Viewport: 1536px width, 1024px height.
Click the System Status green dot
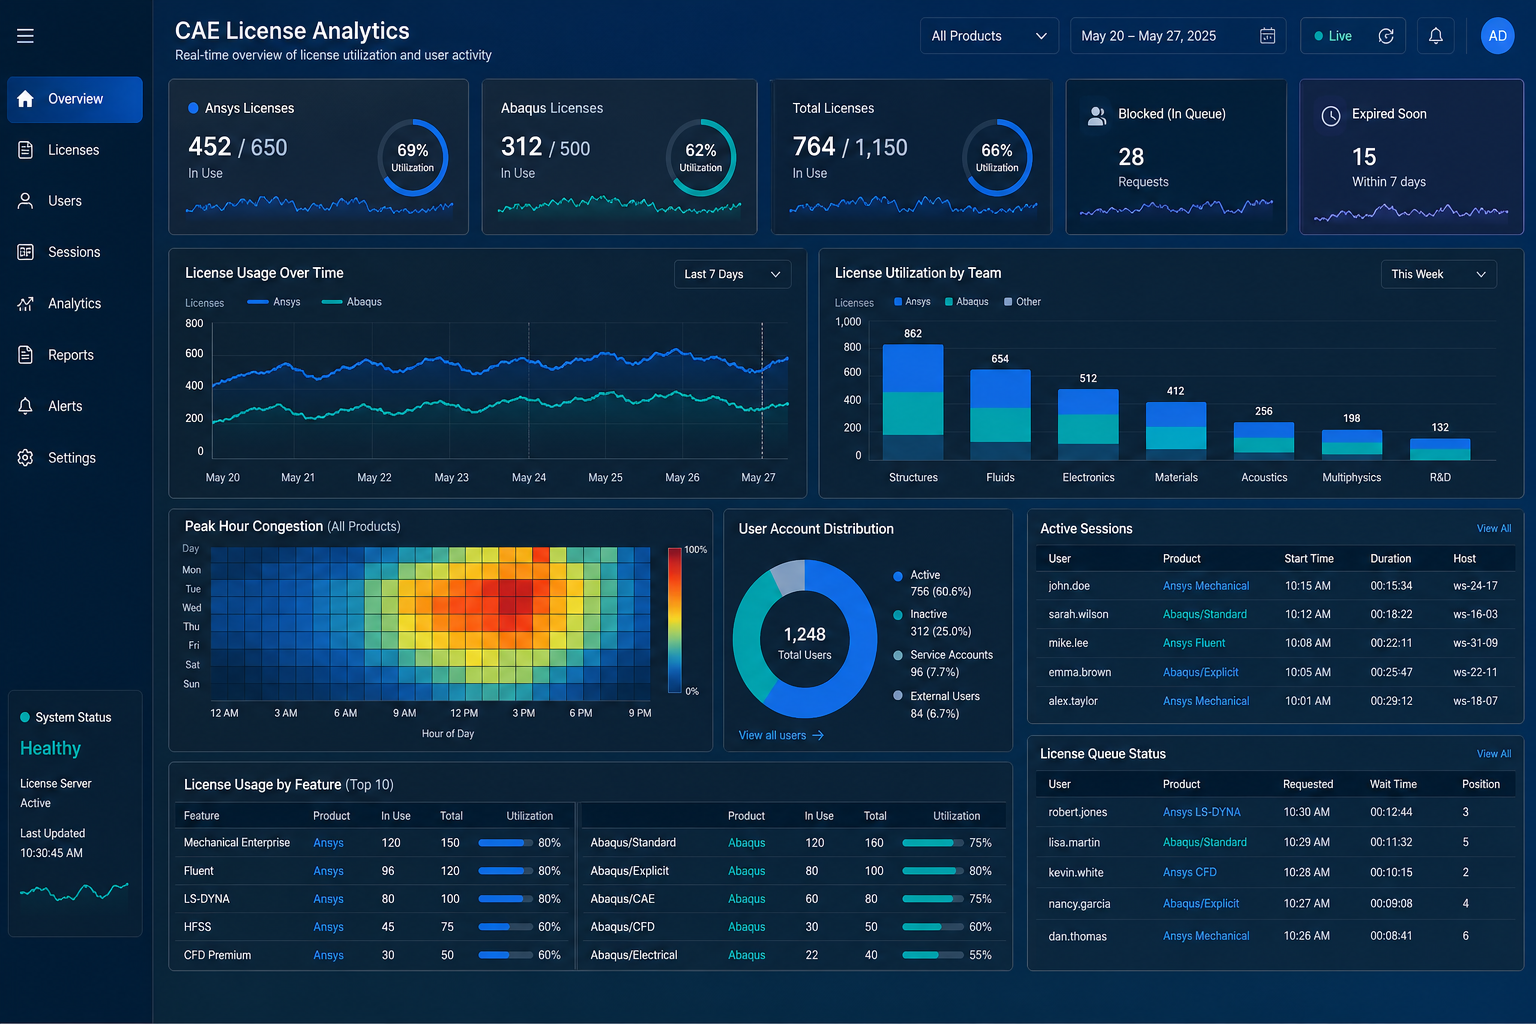coord(25,717)
